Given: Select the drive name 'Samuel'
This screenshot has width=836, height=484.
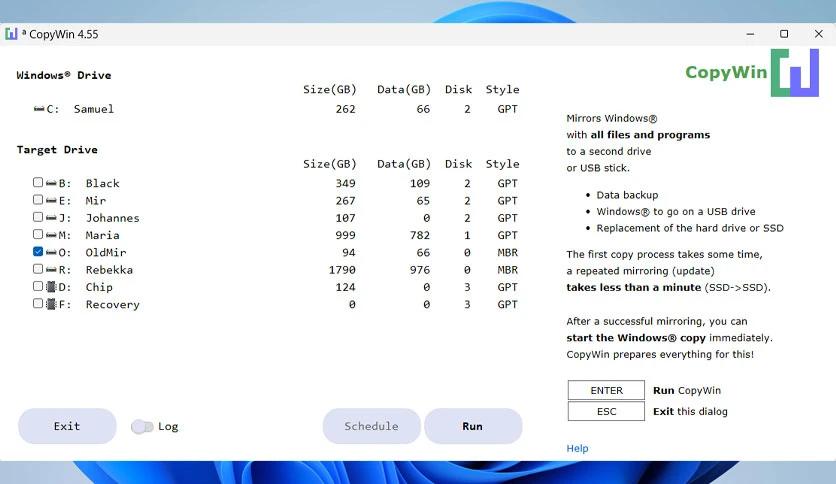Looking at the screenshot, I should [94, 109].
